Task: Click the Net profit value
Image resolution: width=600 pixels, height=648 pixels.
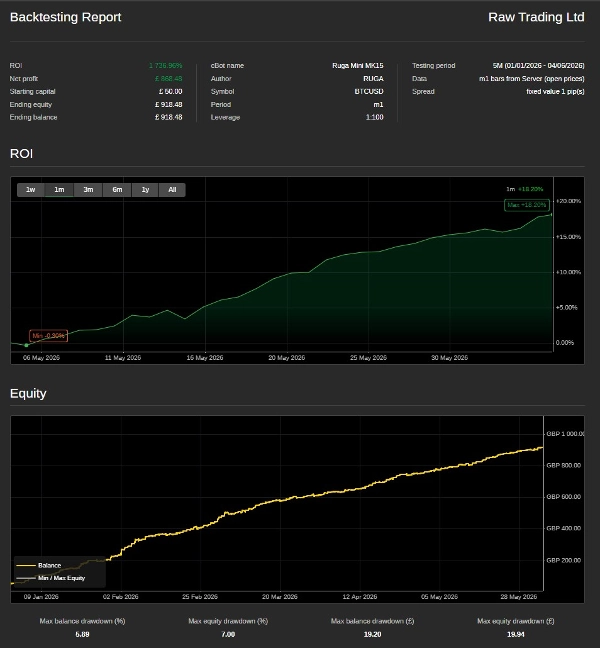Action: click(169, 79)
